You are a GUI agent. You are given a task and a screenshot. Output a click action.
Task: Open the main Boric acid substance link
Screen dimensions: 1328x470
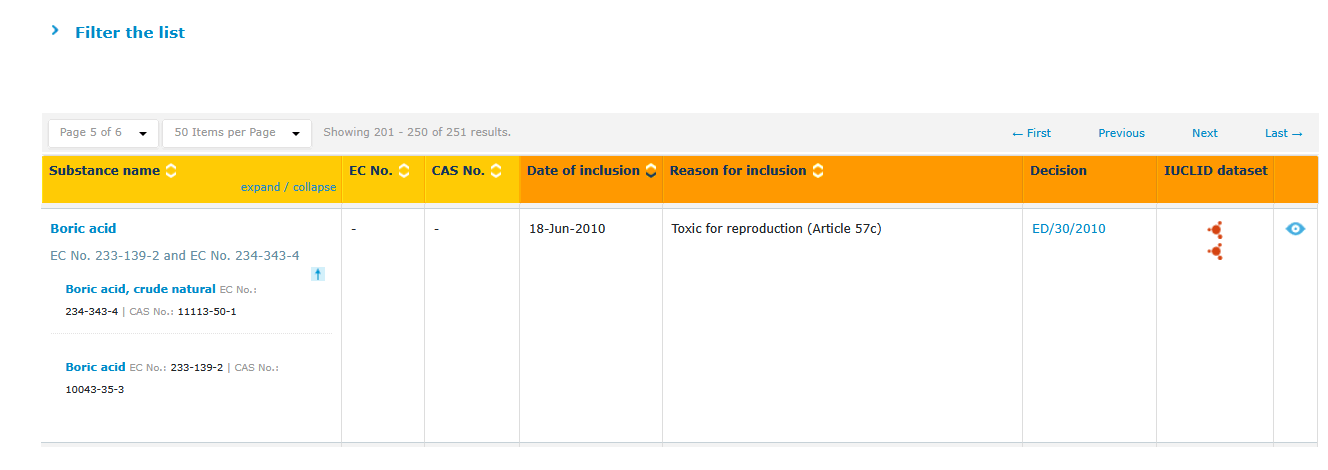pos(83,229)
